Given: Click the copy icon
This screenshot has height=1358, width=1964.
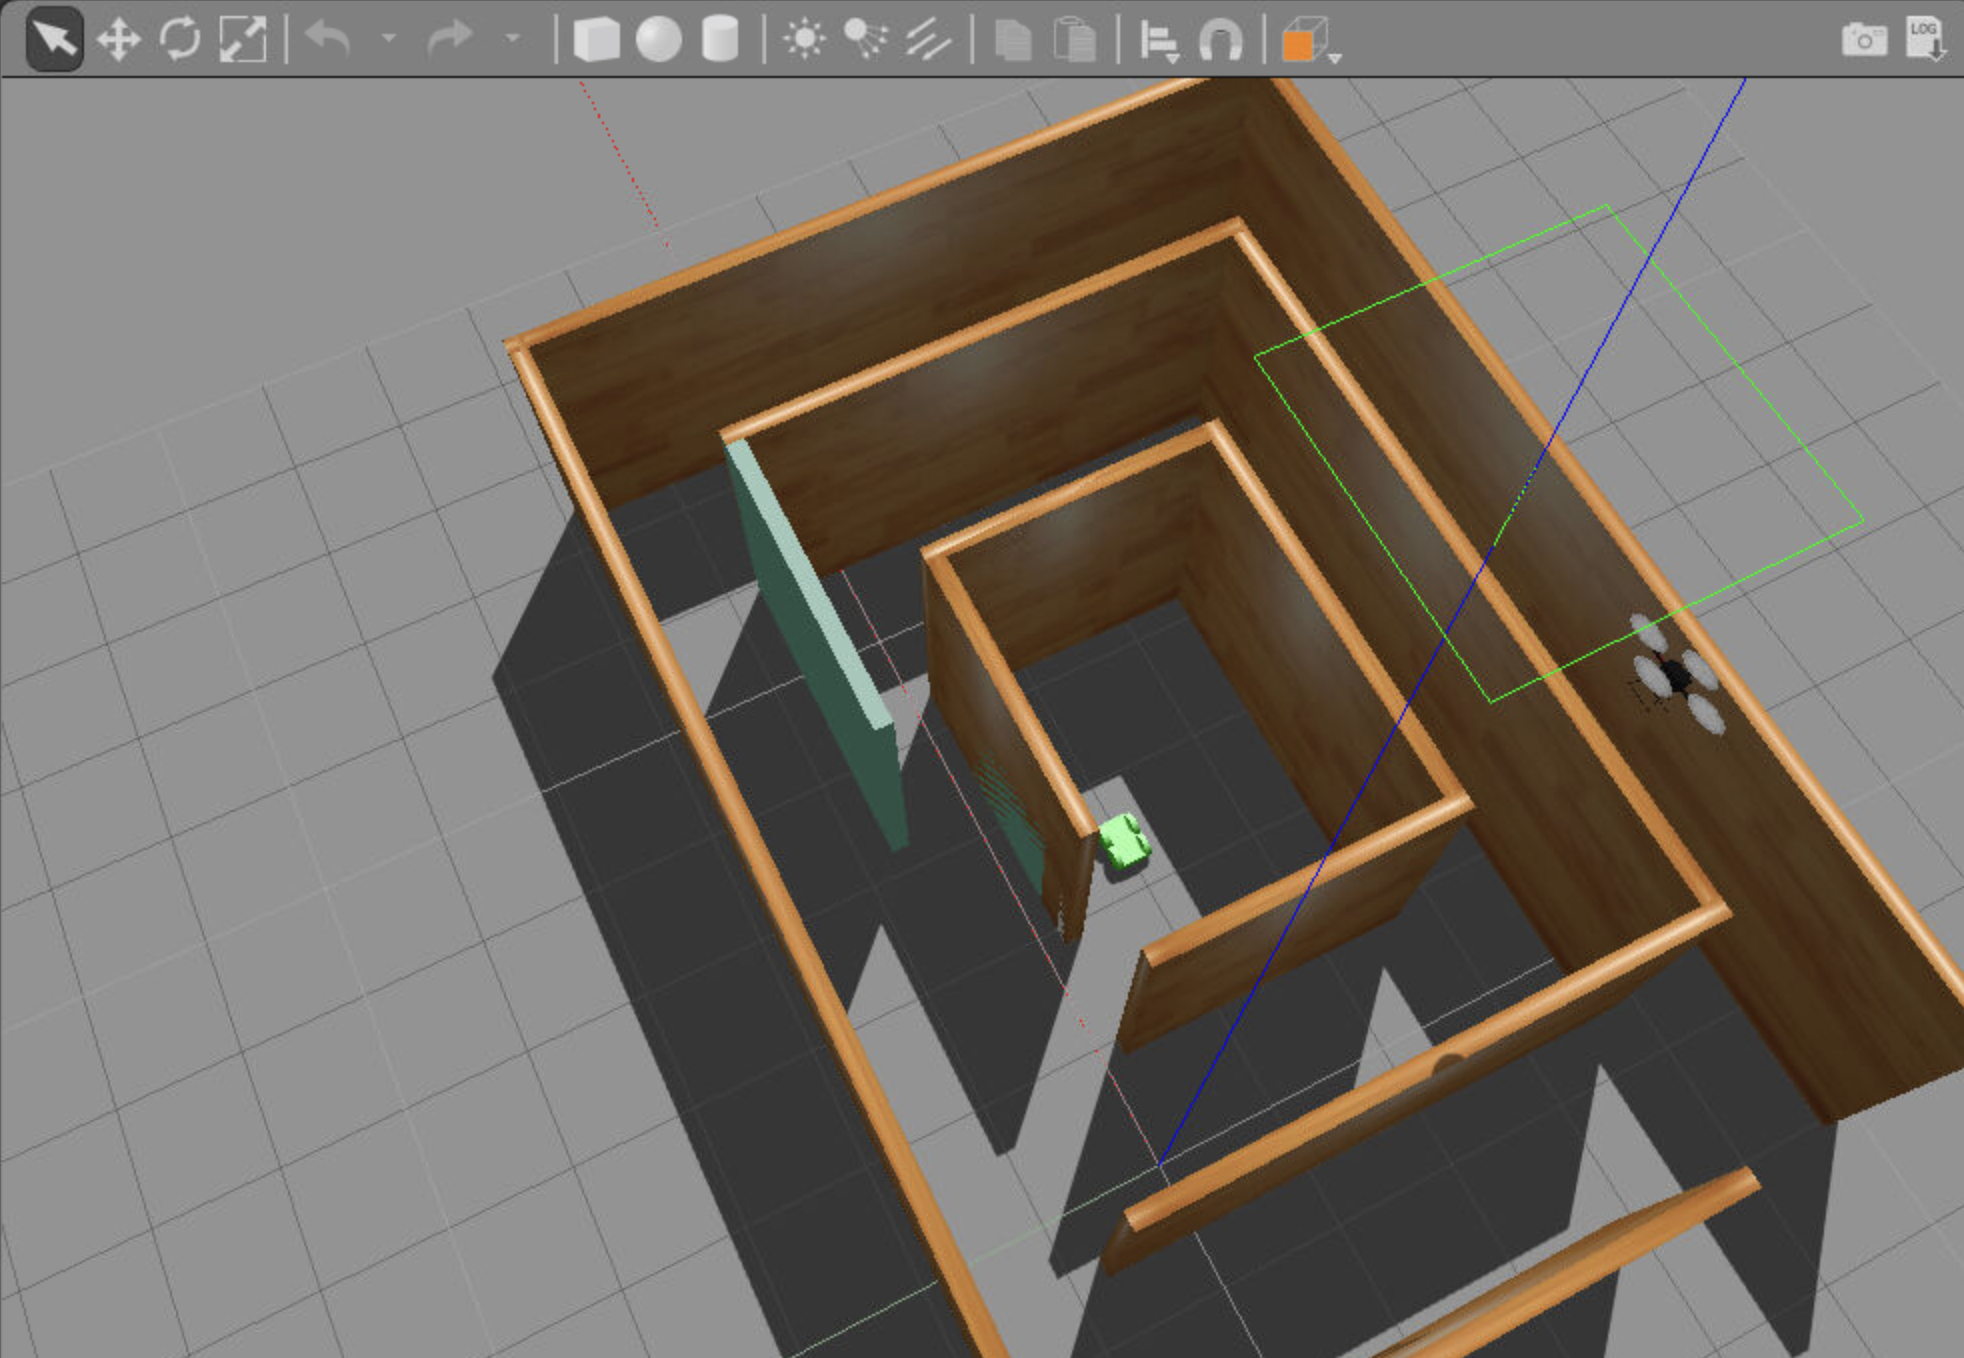Looking at the screenshot, I should [x=1012, y=41].
